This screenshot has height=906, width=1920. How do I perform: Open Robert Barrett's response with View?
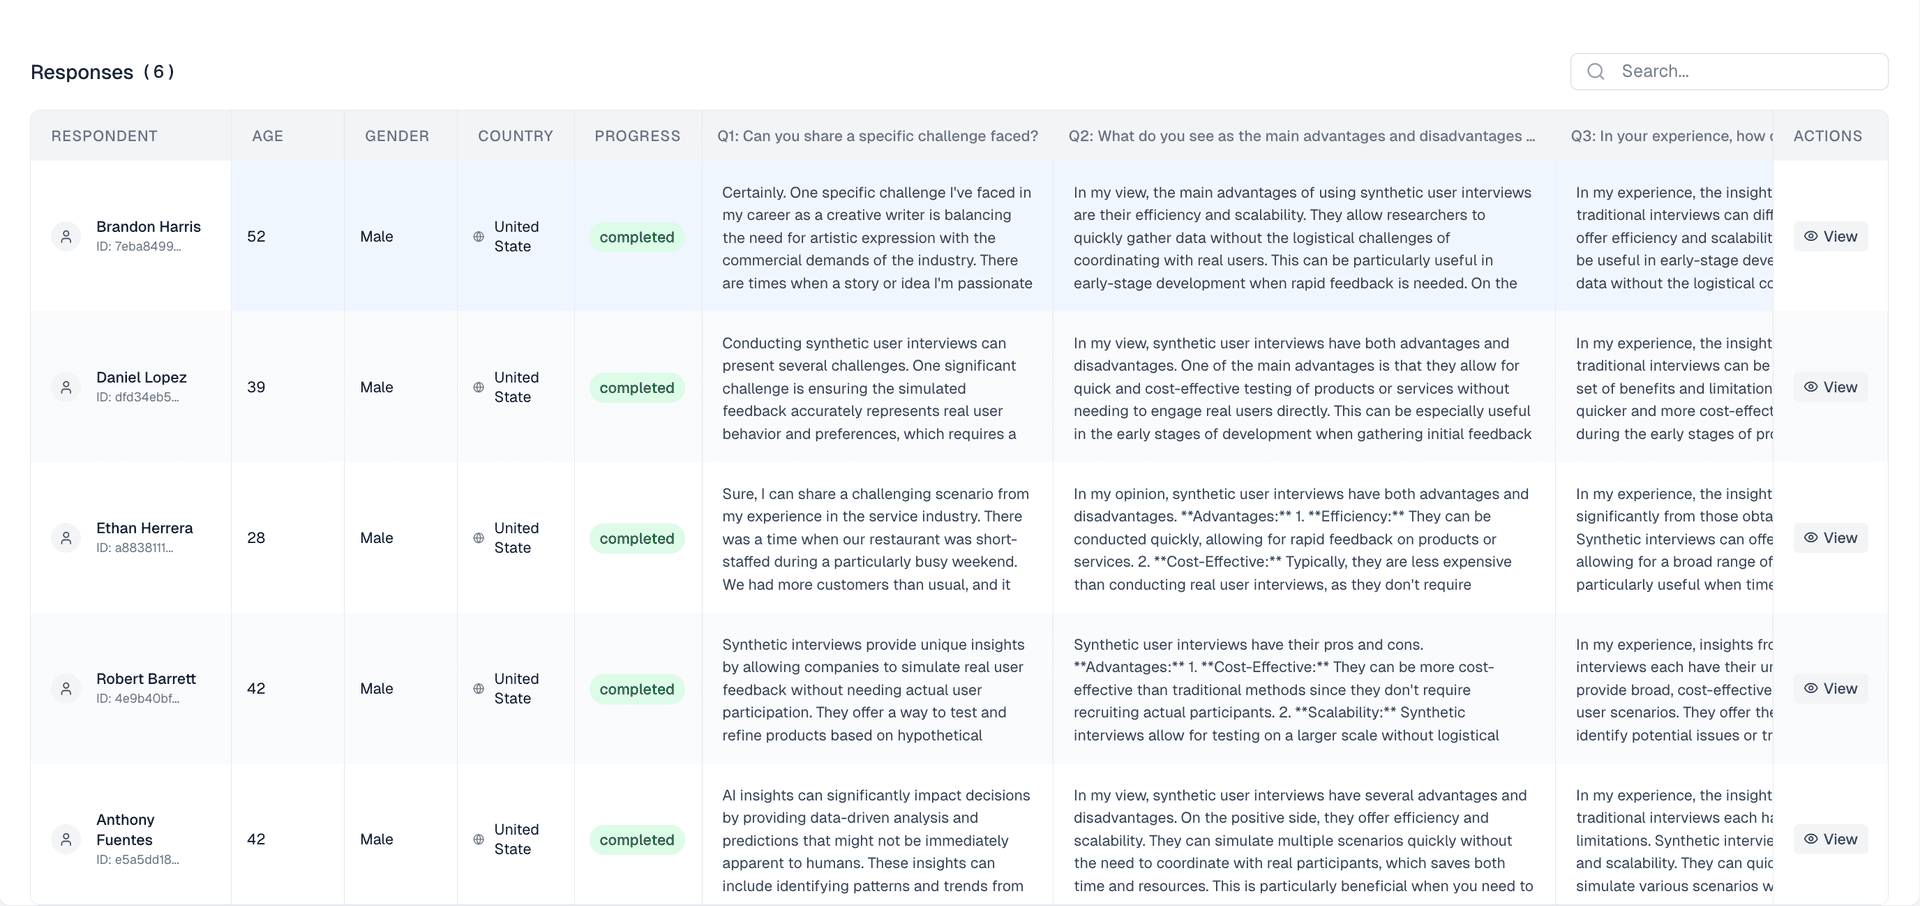[x=1831, y=688]
